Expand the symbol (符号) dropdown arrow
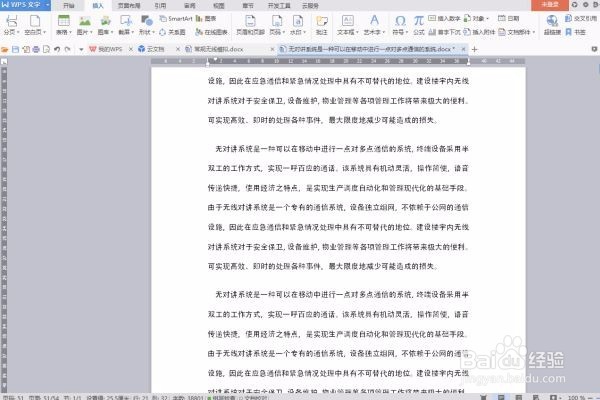This screenshot has width=600, height=400. pos(407,32)
